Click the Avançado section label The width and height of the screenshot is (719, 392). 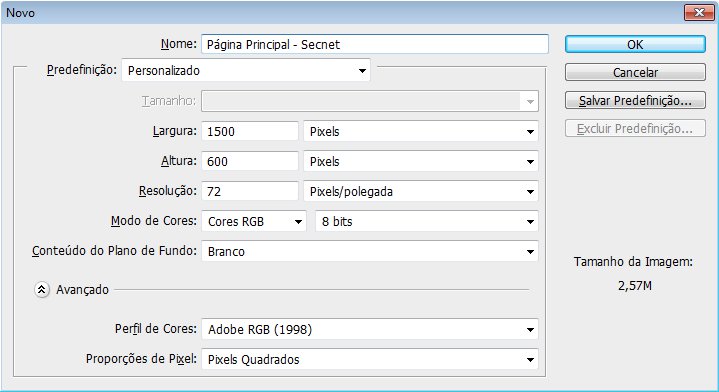tap(83, 290)
